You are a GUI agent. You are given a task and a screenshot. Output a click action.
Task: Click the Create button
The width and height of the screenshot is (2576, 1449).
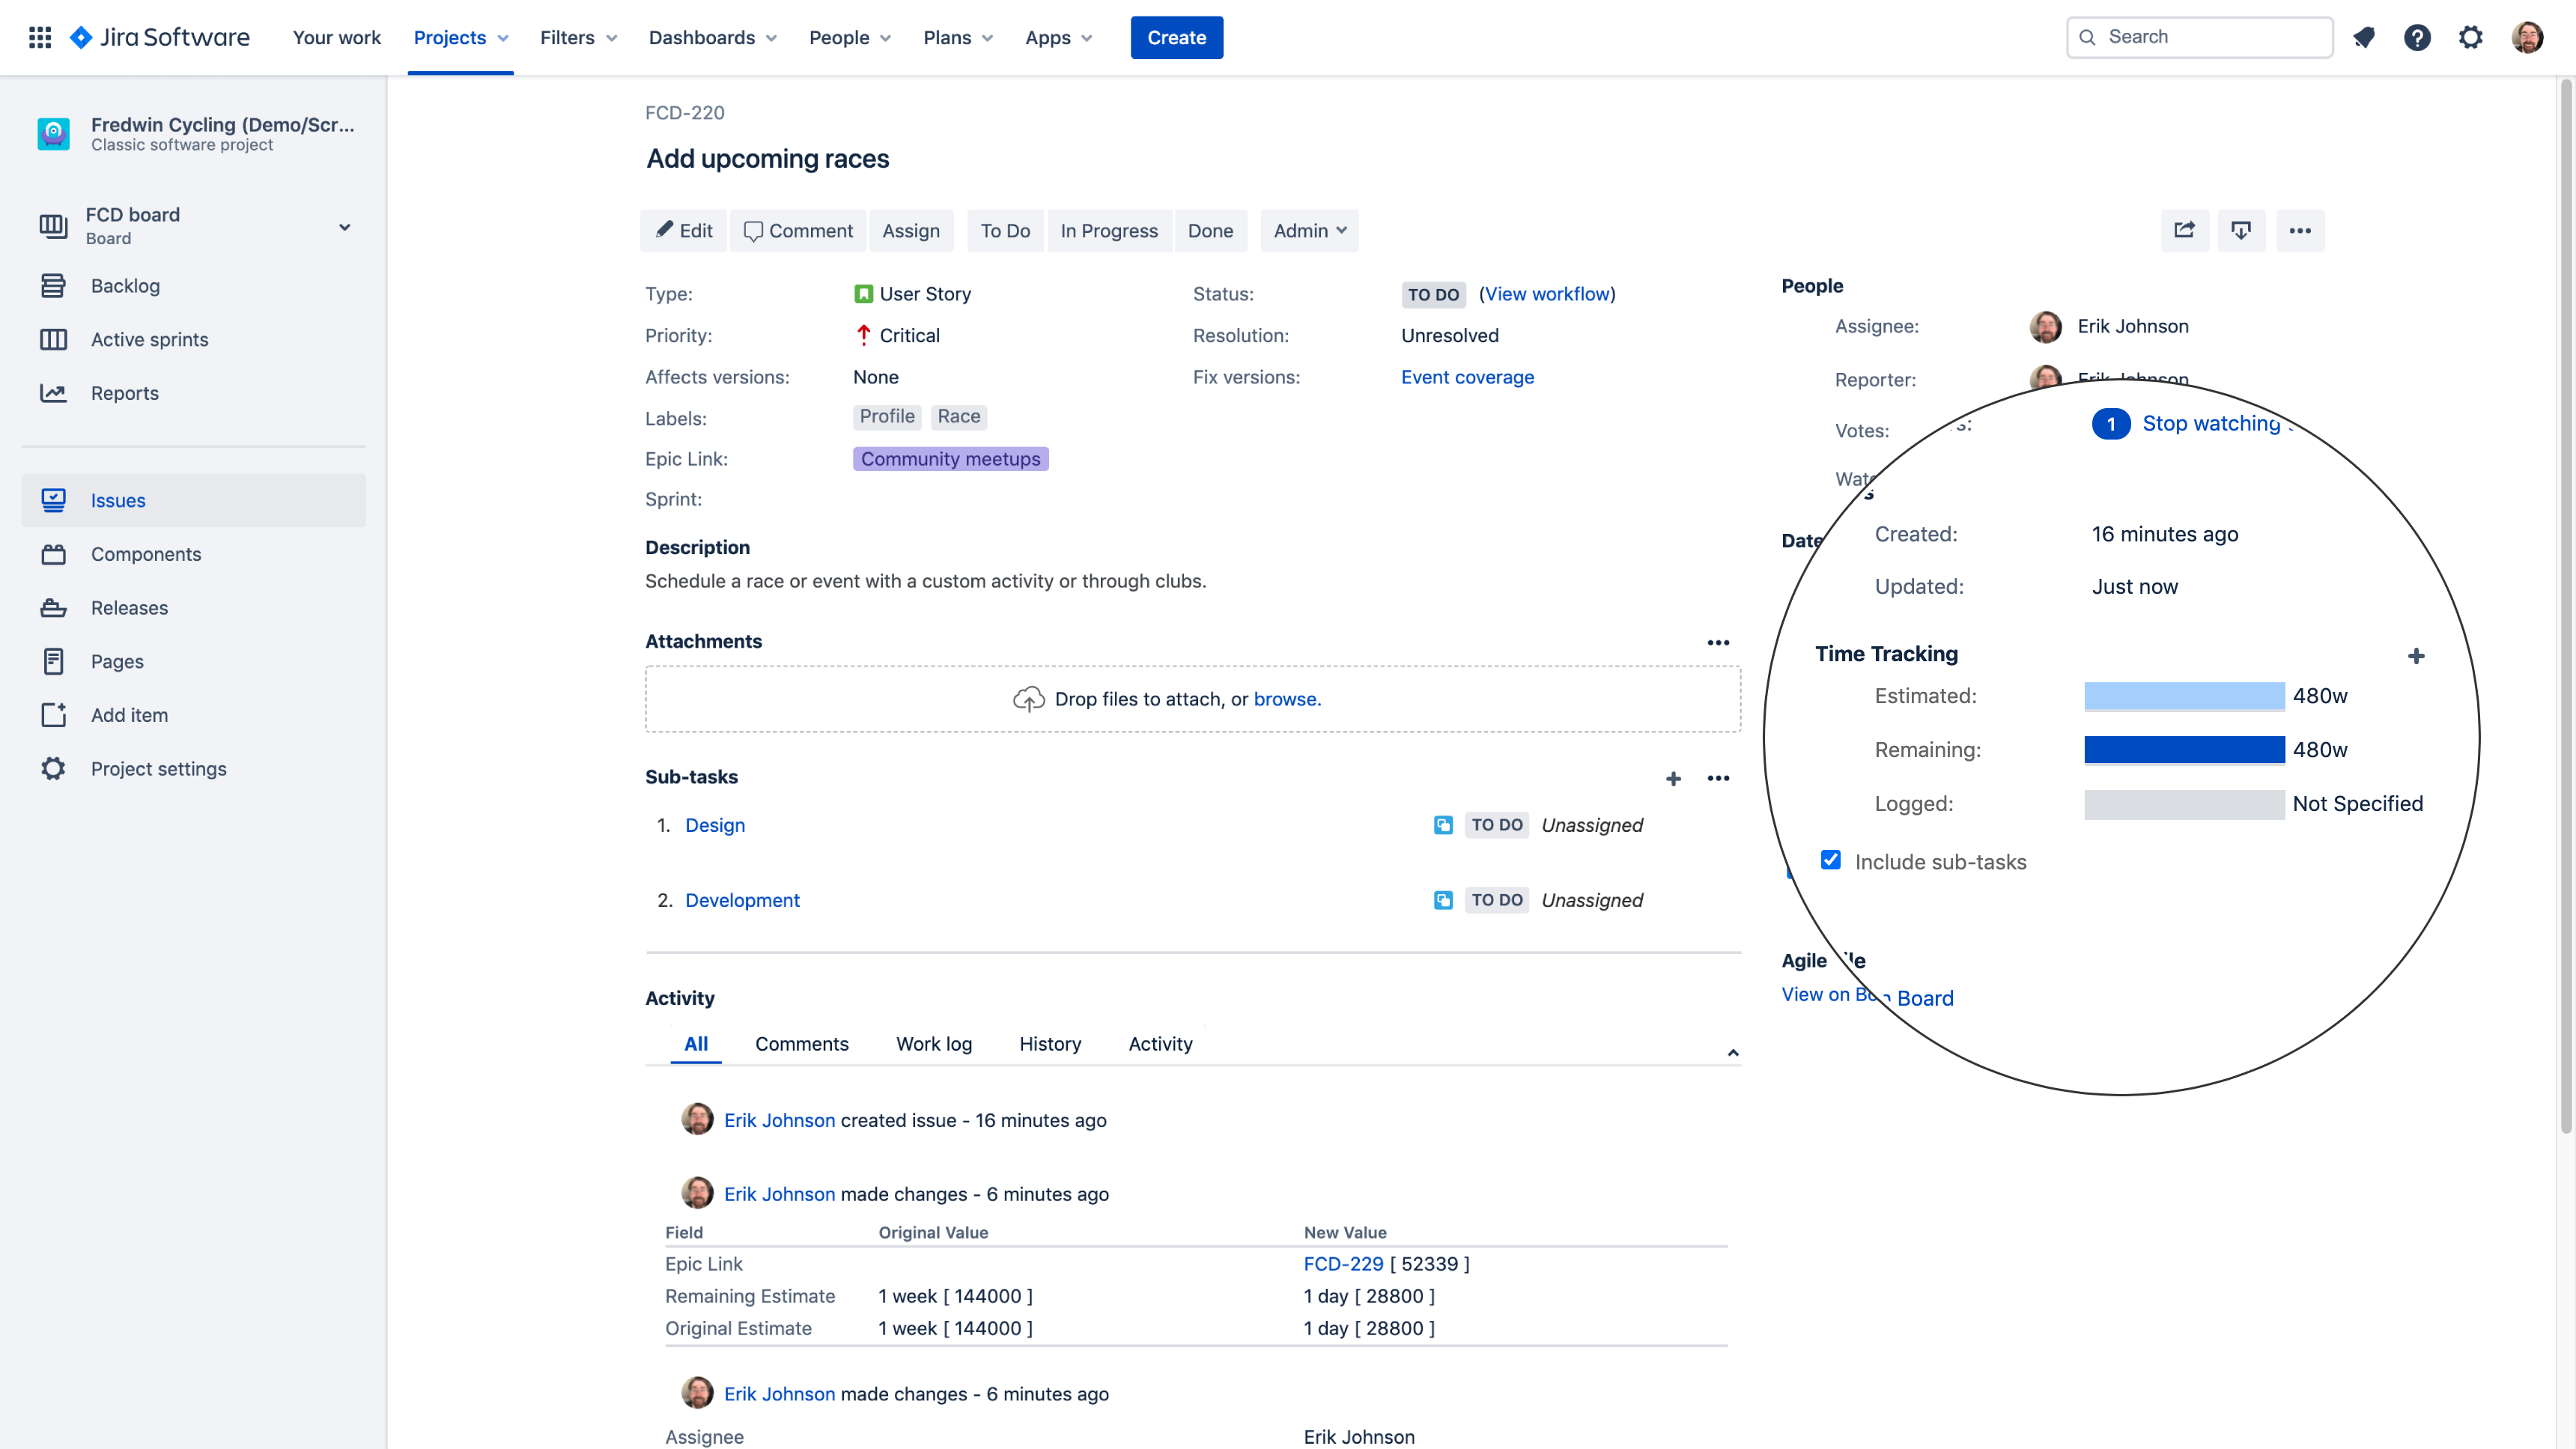coord(1176,37)
